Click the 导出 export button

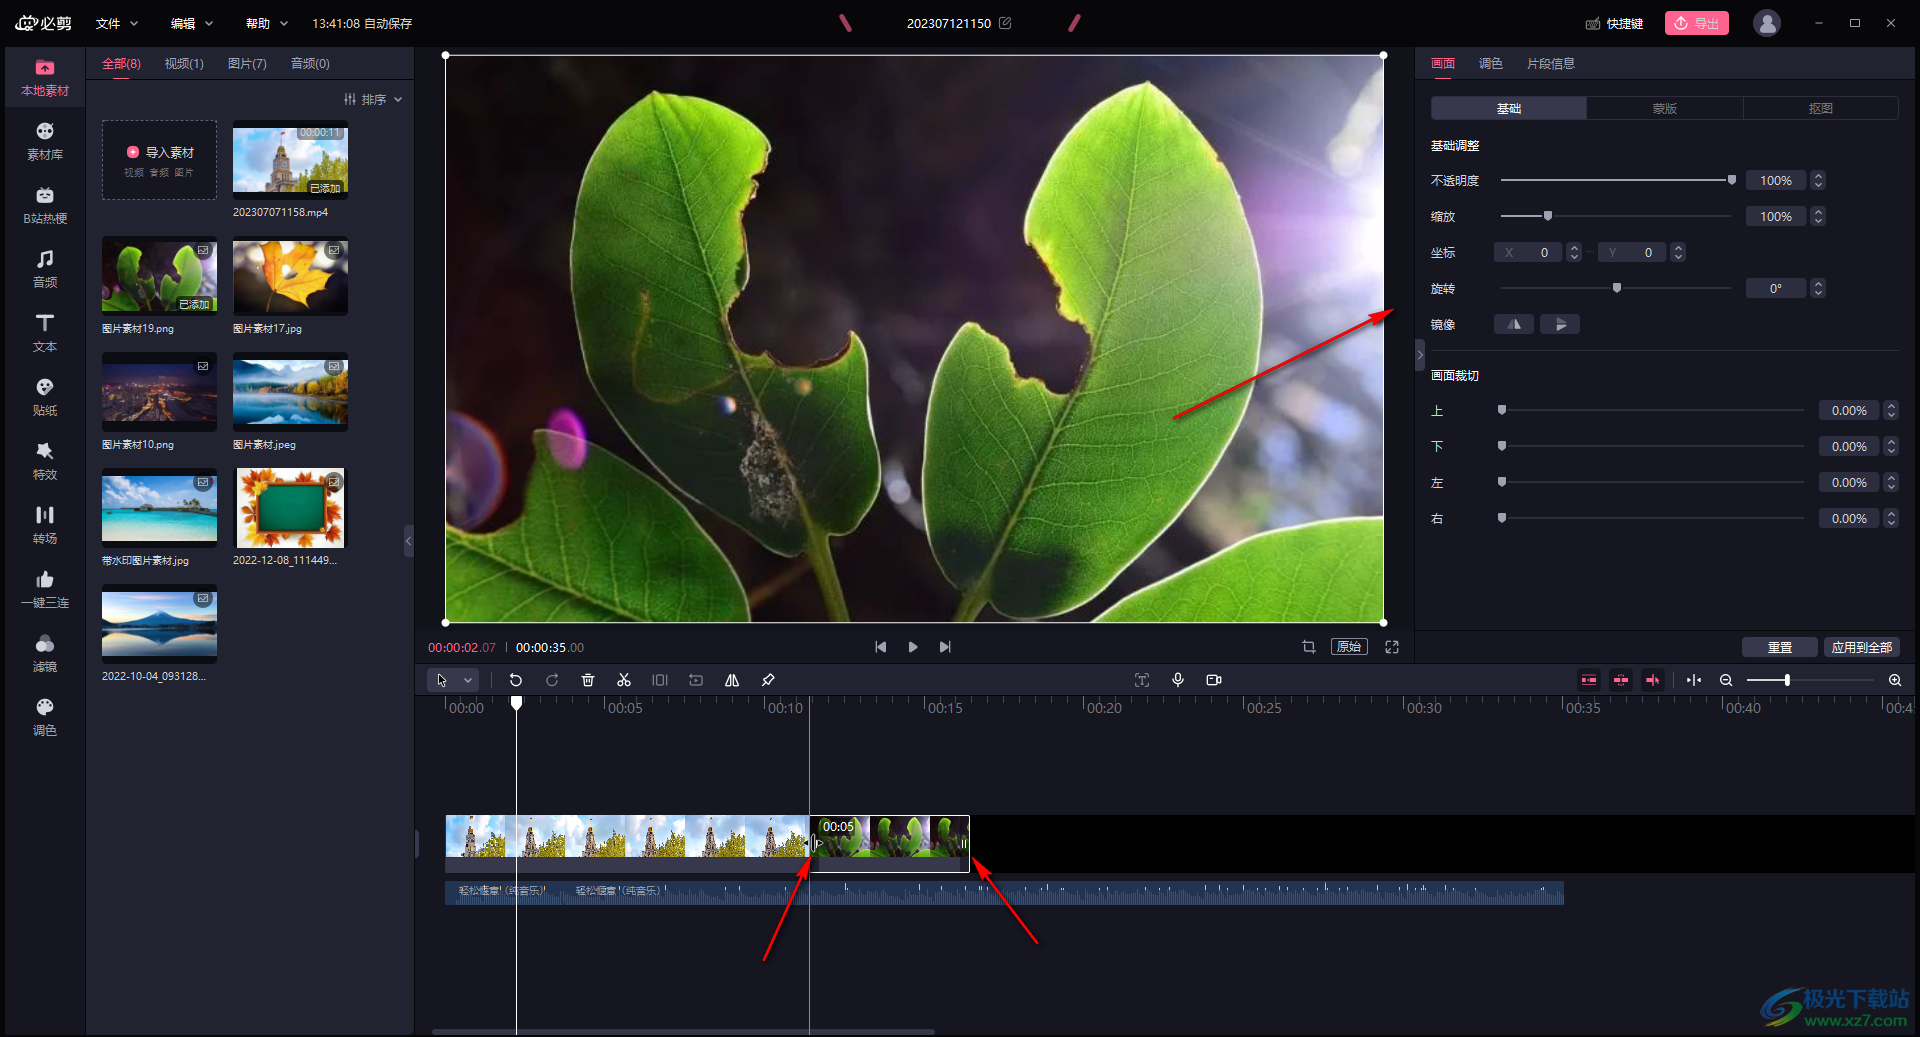pos(1697,23)
